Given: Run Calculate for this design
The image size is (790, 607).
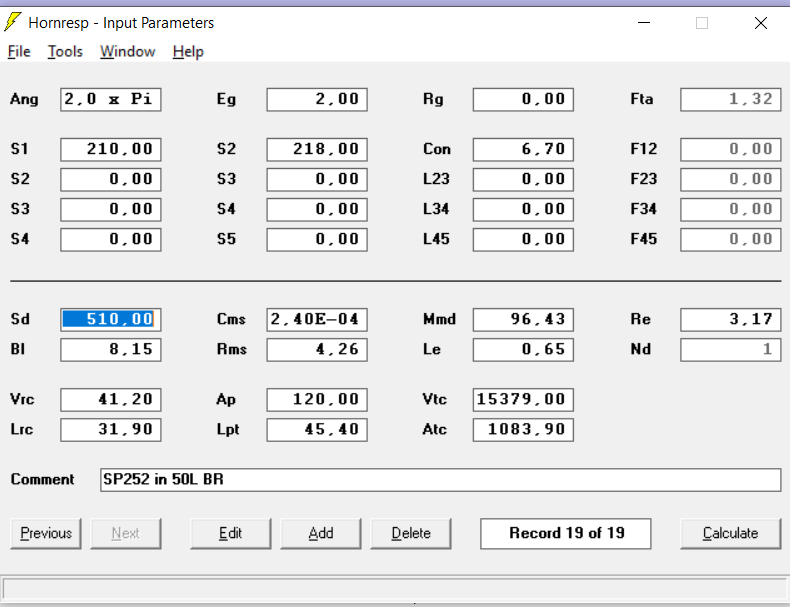Looking at the screenshot, I should pyautogui.click(x=731, y=533).
